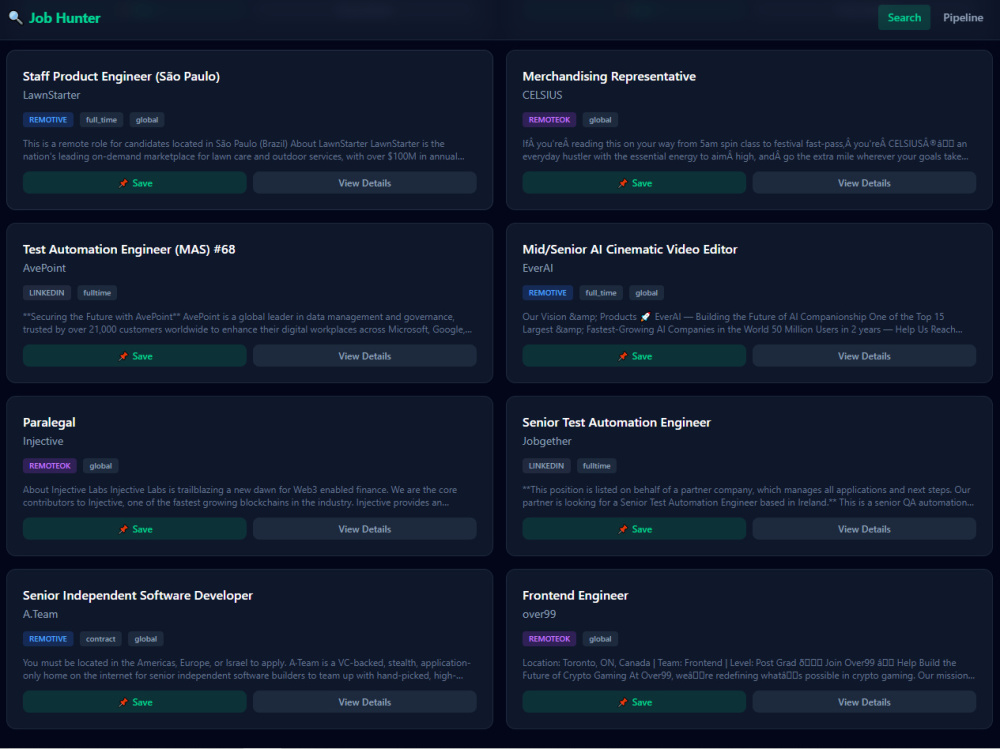
Task: Click the Senior Independent Software Developer title
Action: (x=138, y=595)
